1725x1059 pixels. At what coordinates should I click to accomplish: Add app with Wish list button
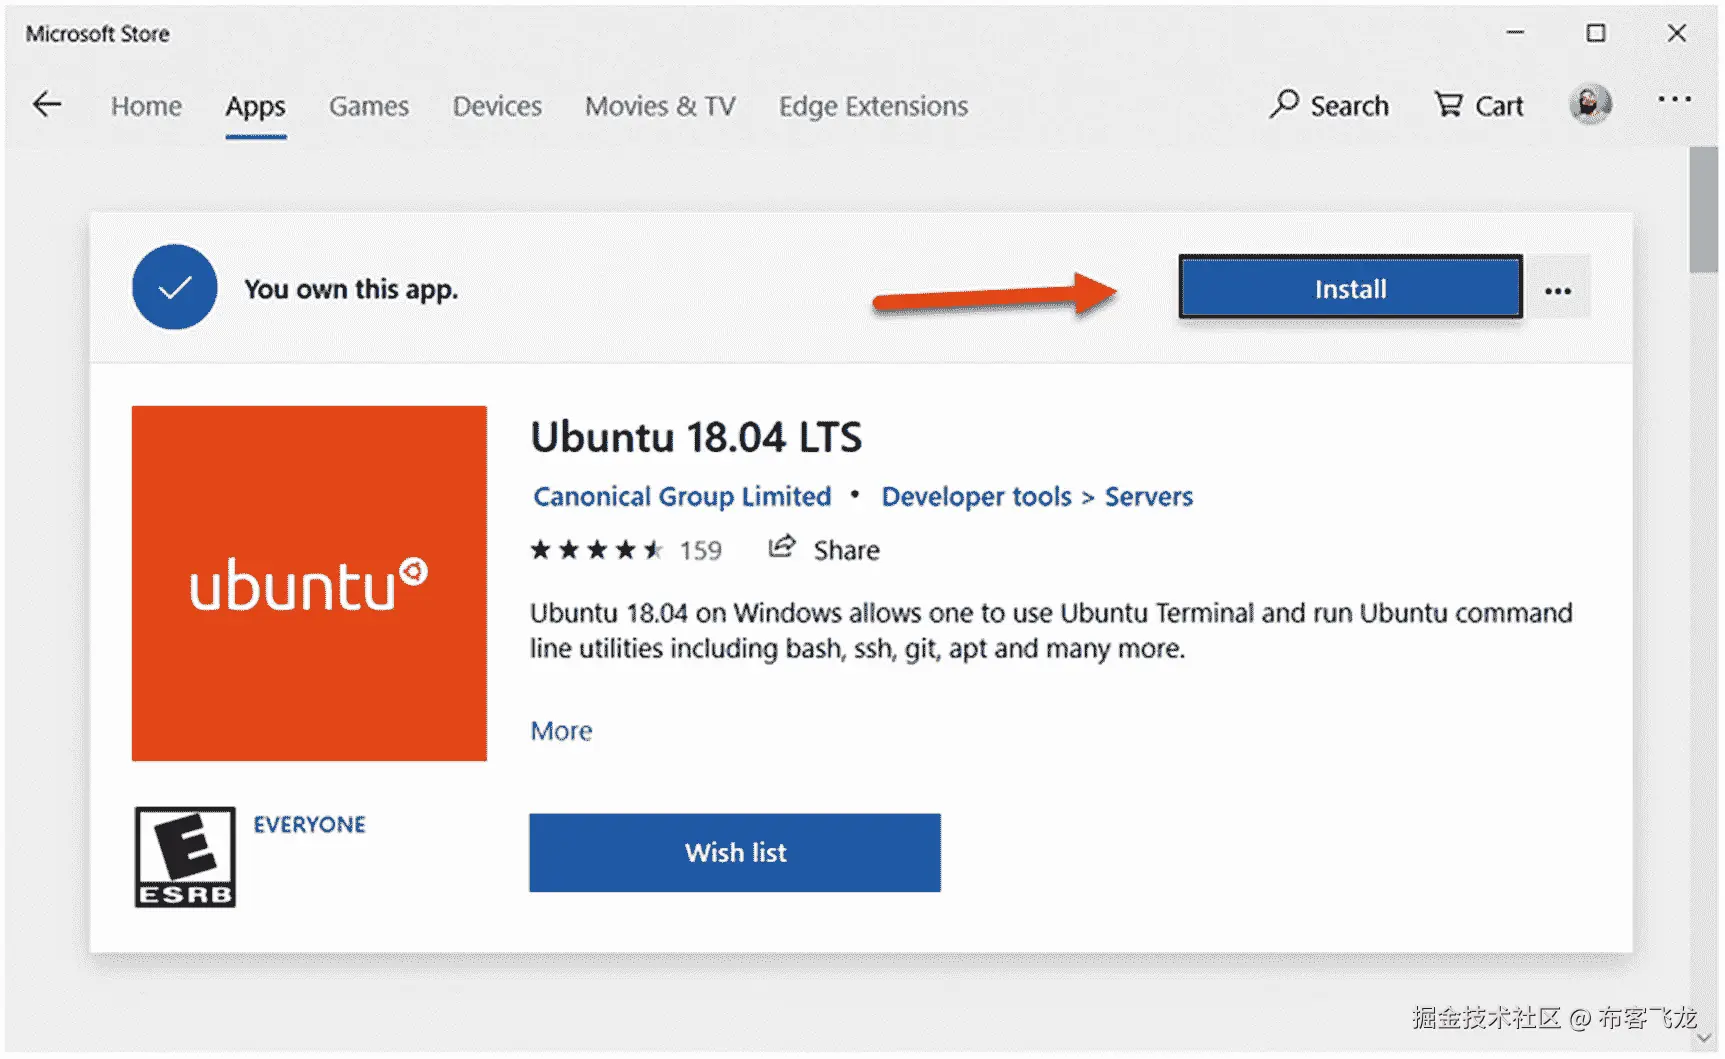(735, 853)
